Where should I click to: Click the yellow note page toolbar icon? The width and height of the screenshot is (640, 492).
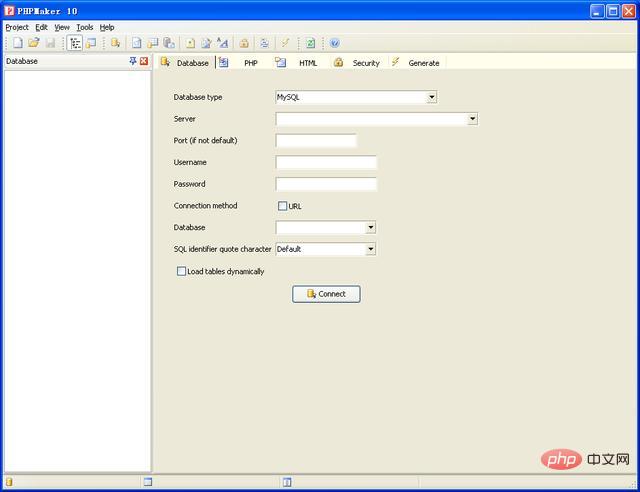(190, 43)
